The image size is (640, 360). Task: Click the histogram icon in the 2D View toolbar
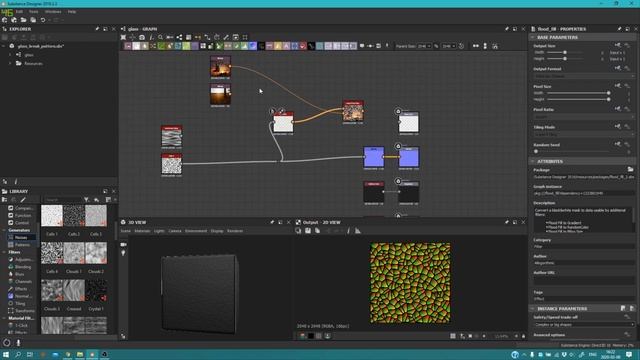[358, 231]
